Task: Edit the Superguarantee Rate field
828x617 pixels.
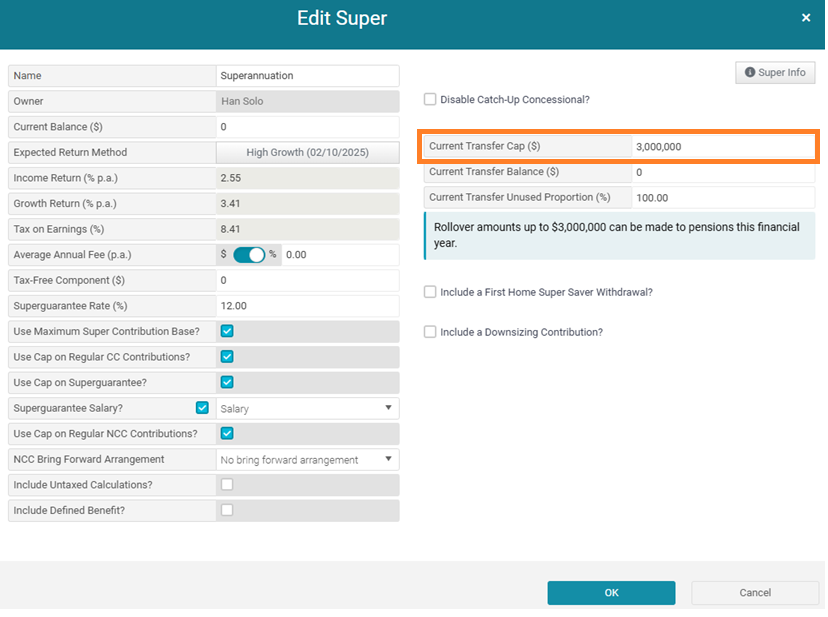Action: tap(307, 306)
